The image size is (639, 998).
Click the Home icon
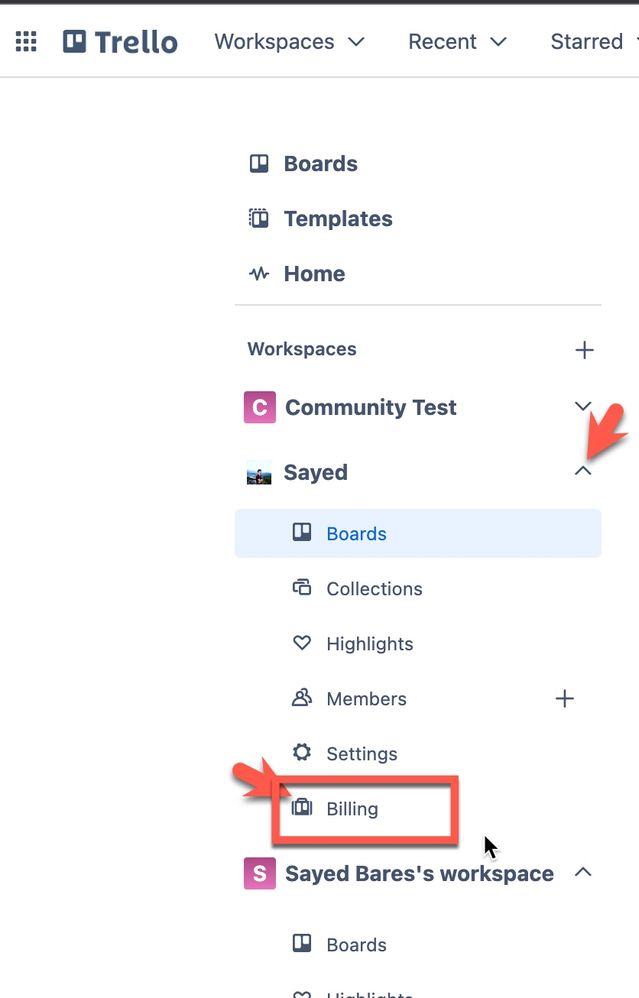coord(259,273)
